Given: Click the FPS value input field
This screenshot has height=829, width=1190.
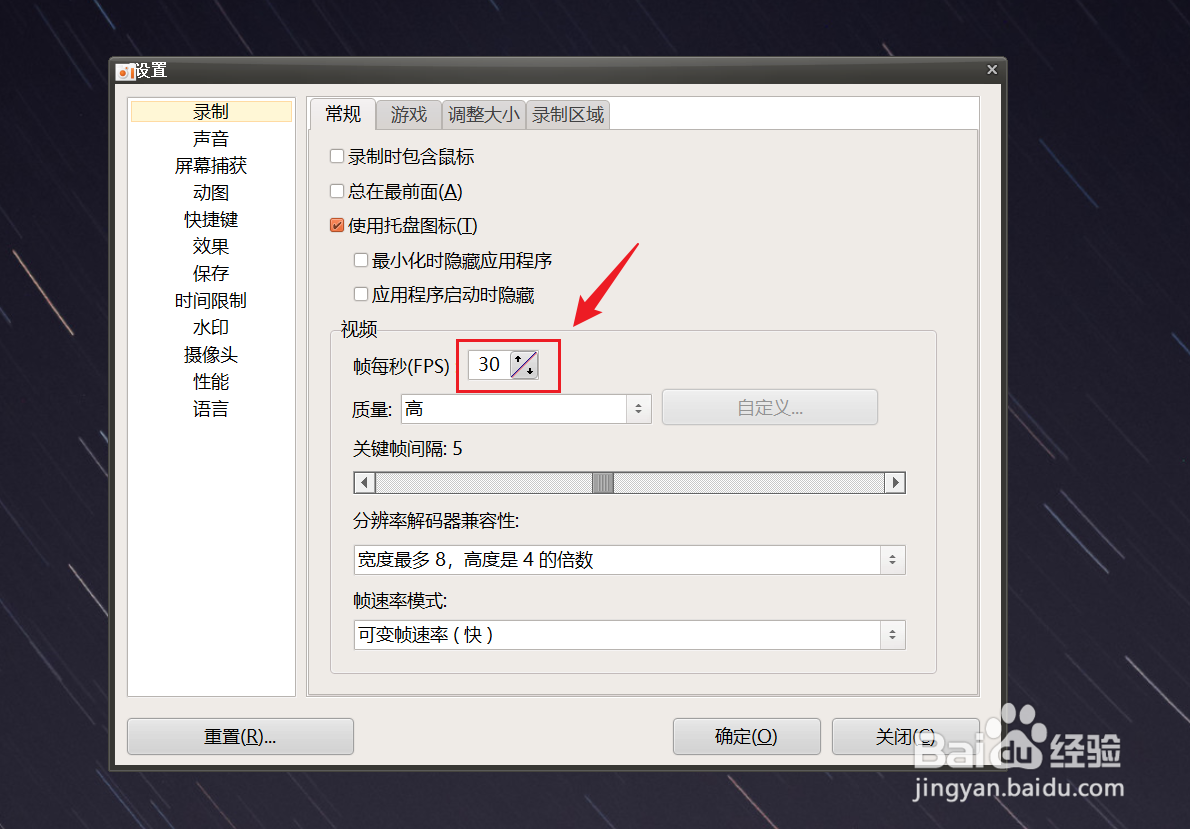Looking at the screenshot, I should pyautogui.click(x=490, y=365).
